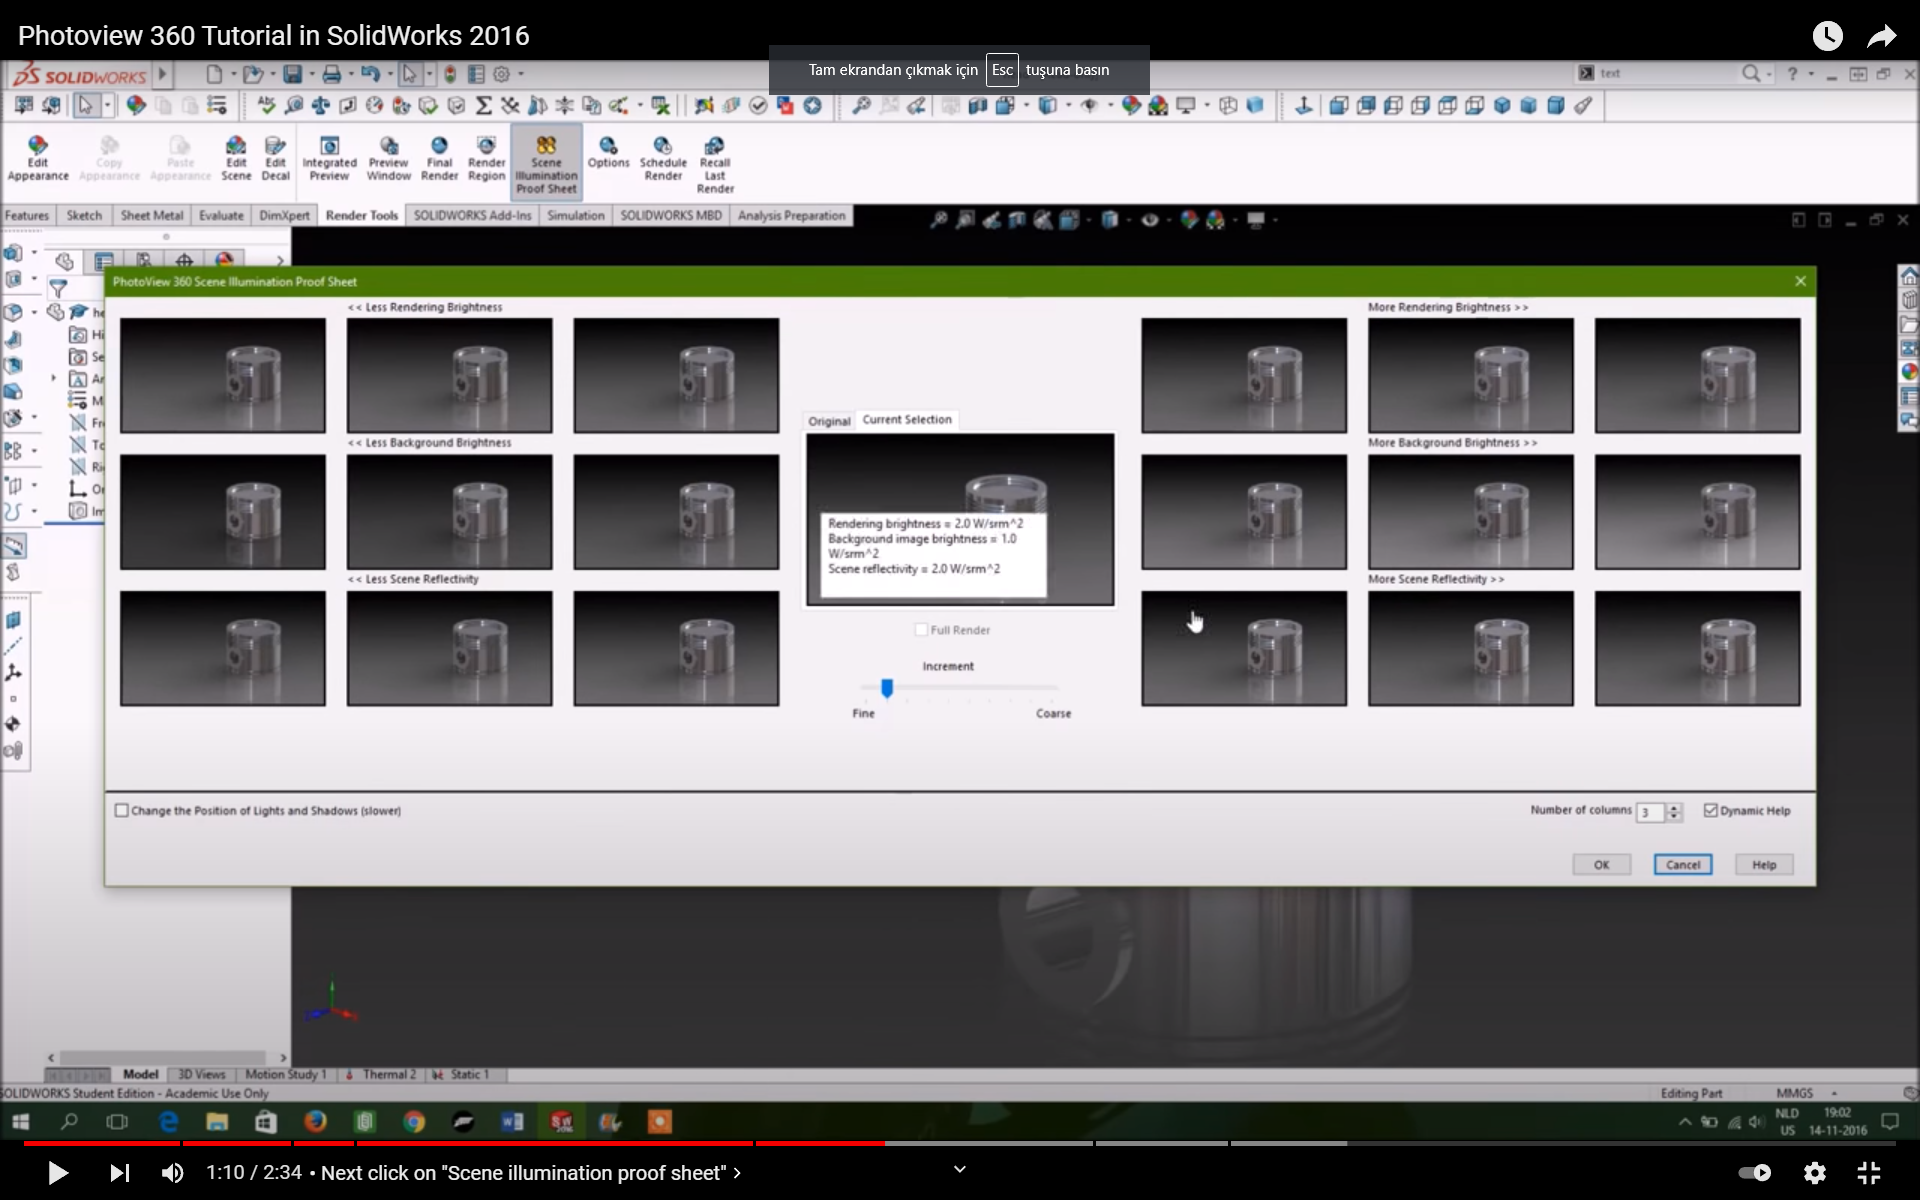
Task: Uncheck the Dynamic Help checkbox
Action: click(1710, 811)
